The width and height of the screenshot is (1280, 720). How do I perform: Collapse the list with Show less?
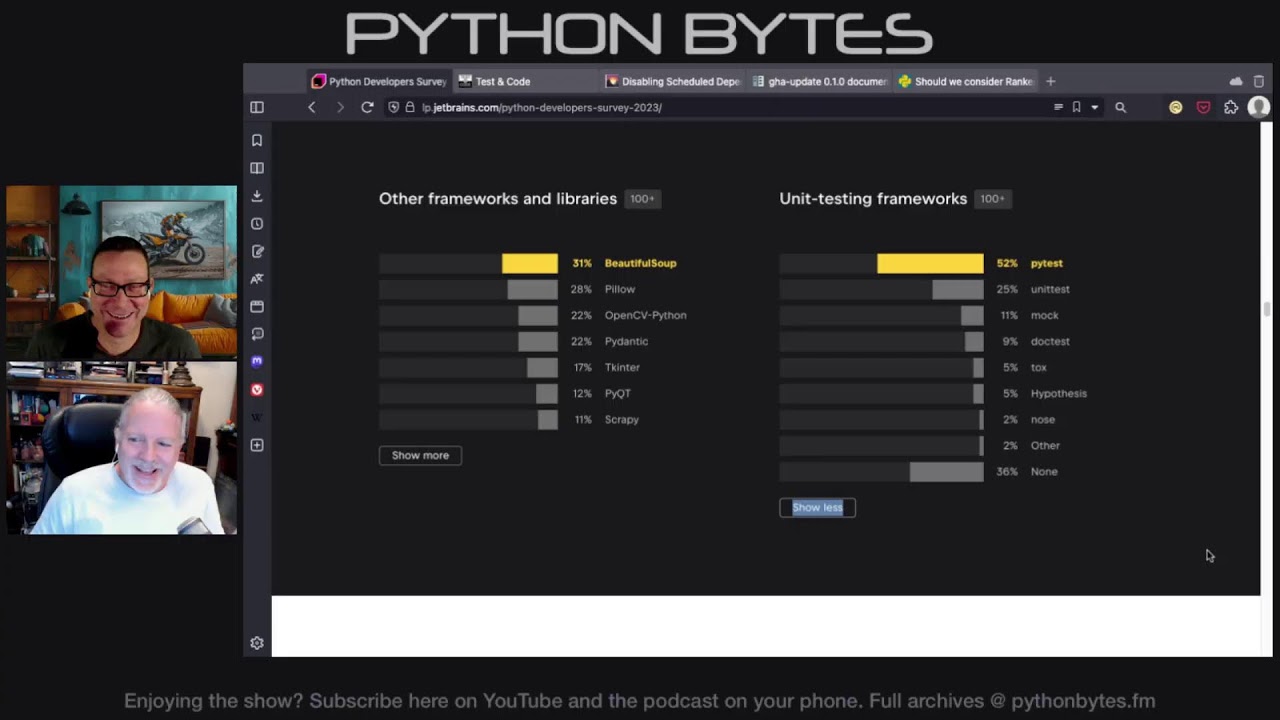point(817,507)
